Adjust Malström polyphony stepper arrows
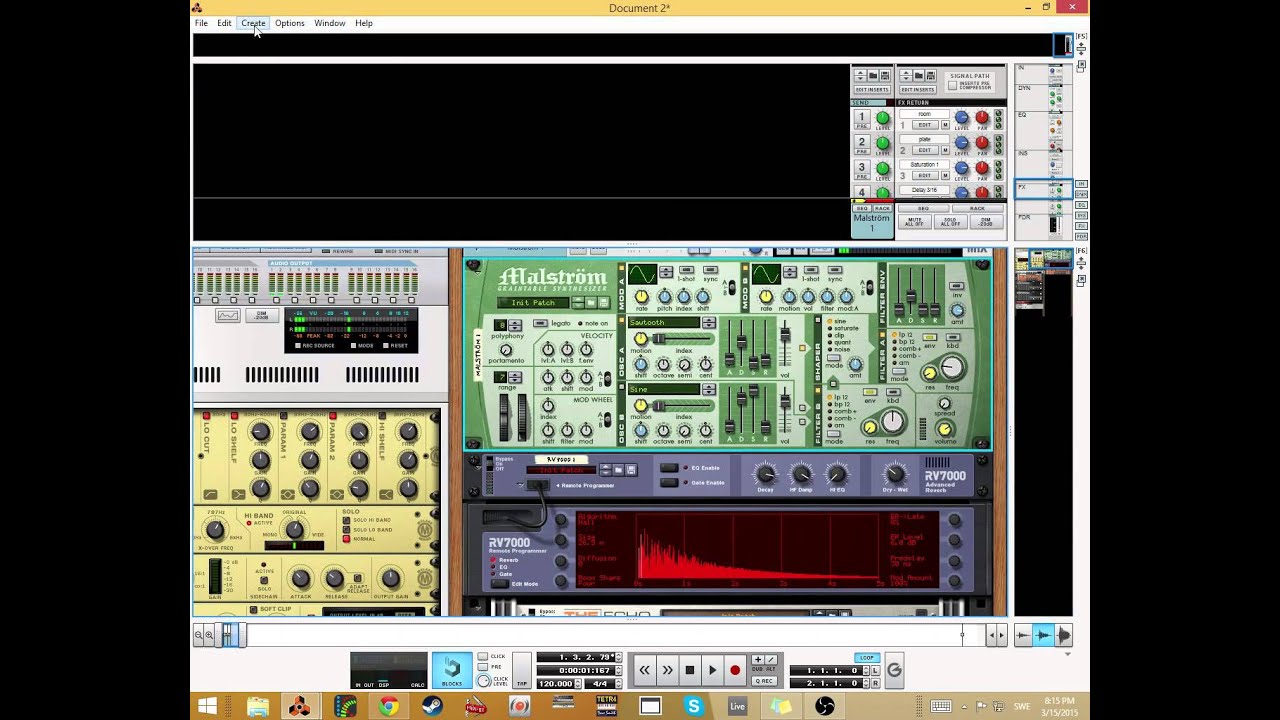Viewport: 1280px width, 720px height. click(514, 325)
